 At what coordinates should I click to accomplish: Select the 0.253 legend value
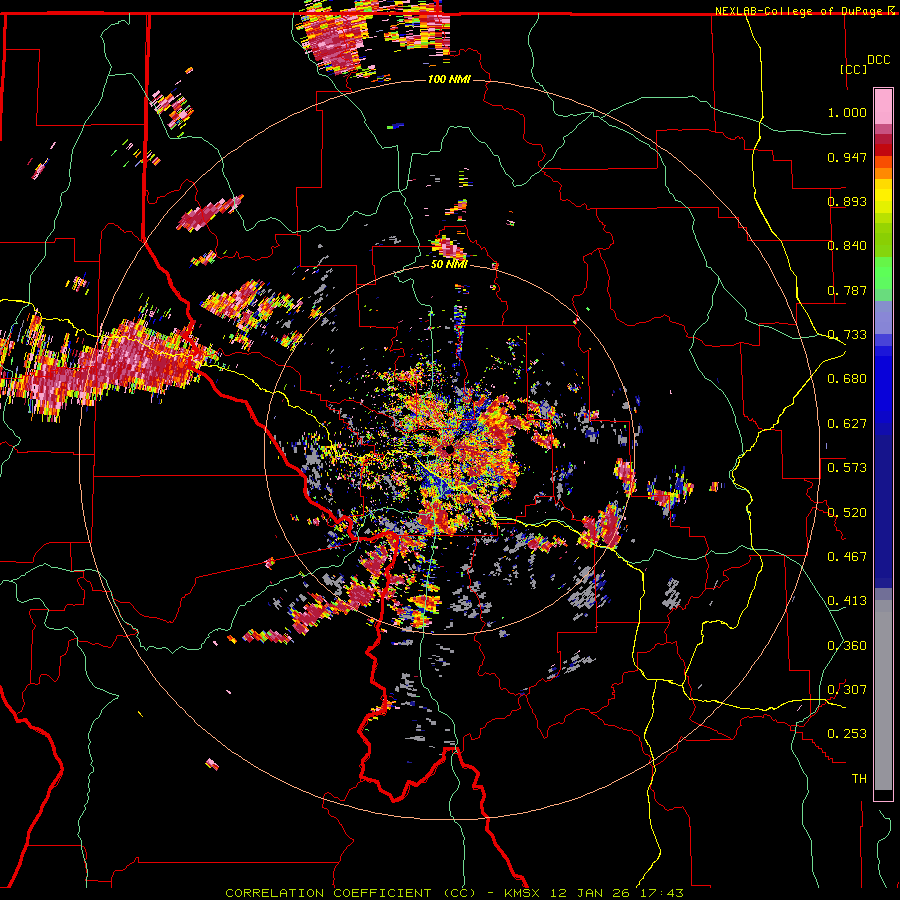[x=847, y=734]
